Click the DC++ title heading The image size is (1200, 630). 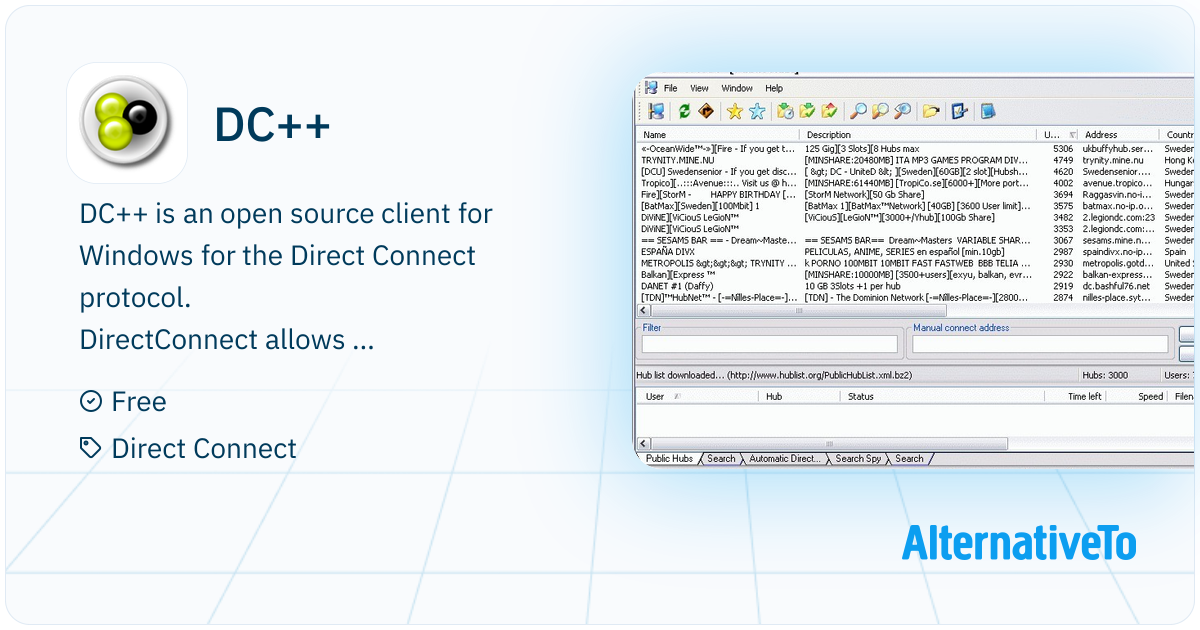pos(272,124)
